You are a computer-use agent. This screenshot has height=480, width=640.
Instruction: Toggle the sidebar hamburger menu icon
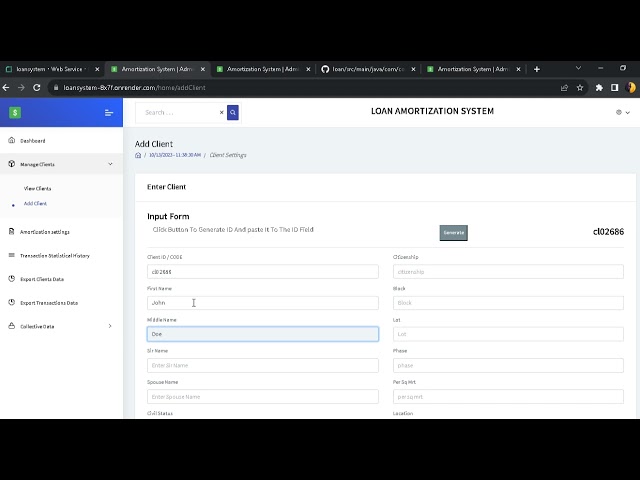click(x=109, y=113)
